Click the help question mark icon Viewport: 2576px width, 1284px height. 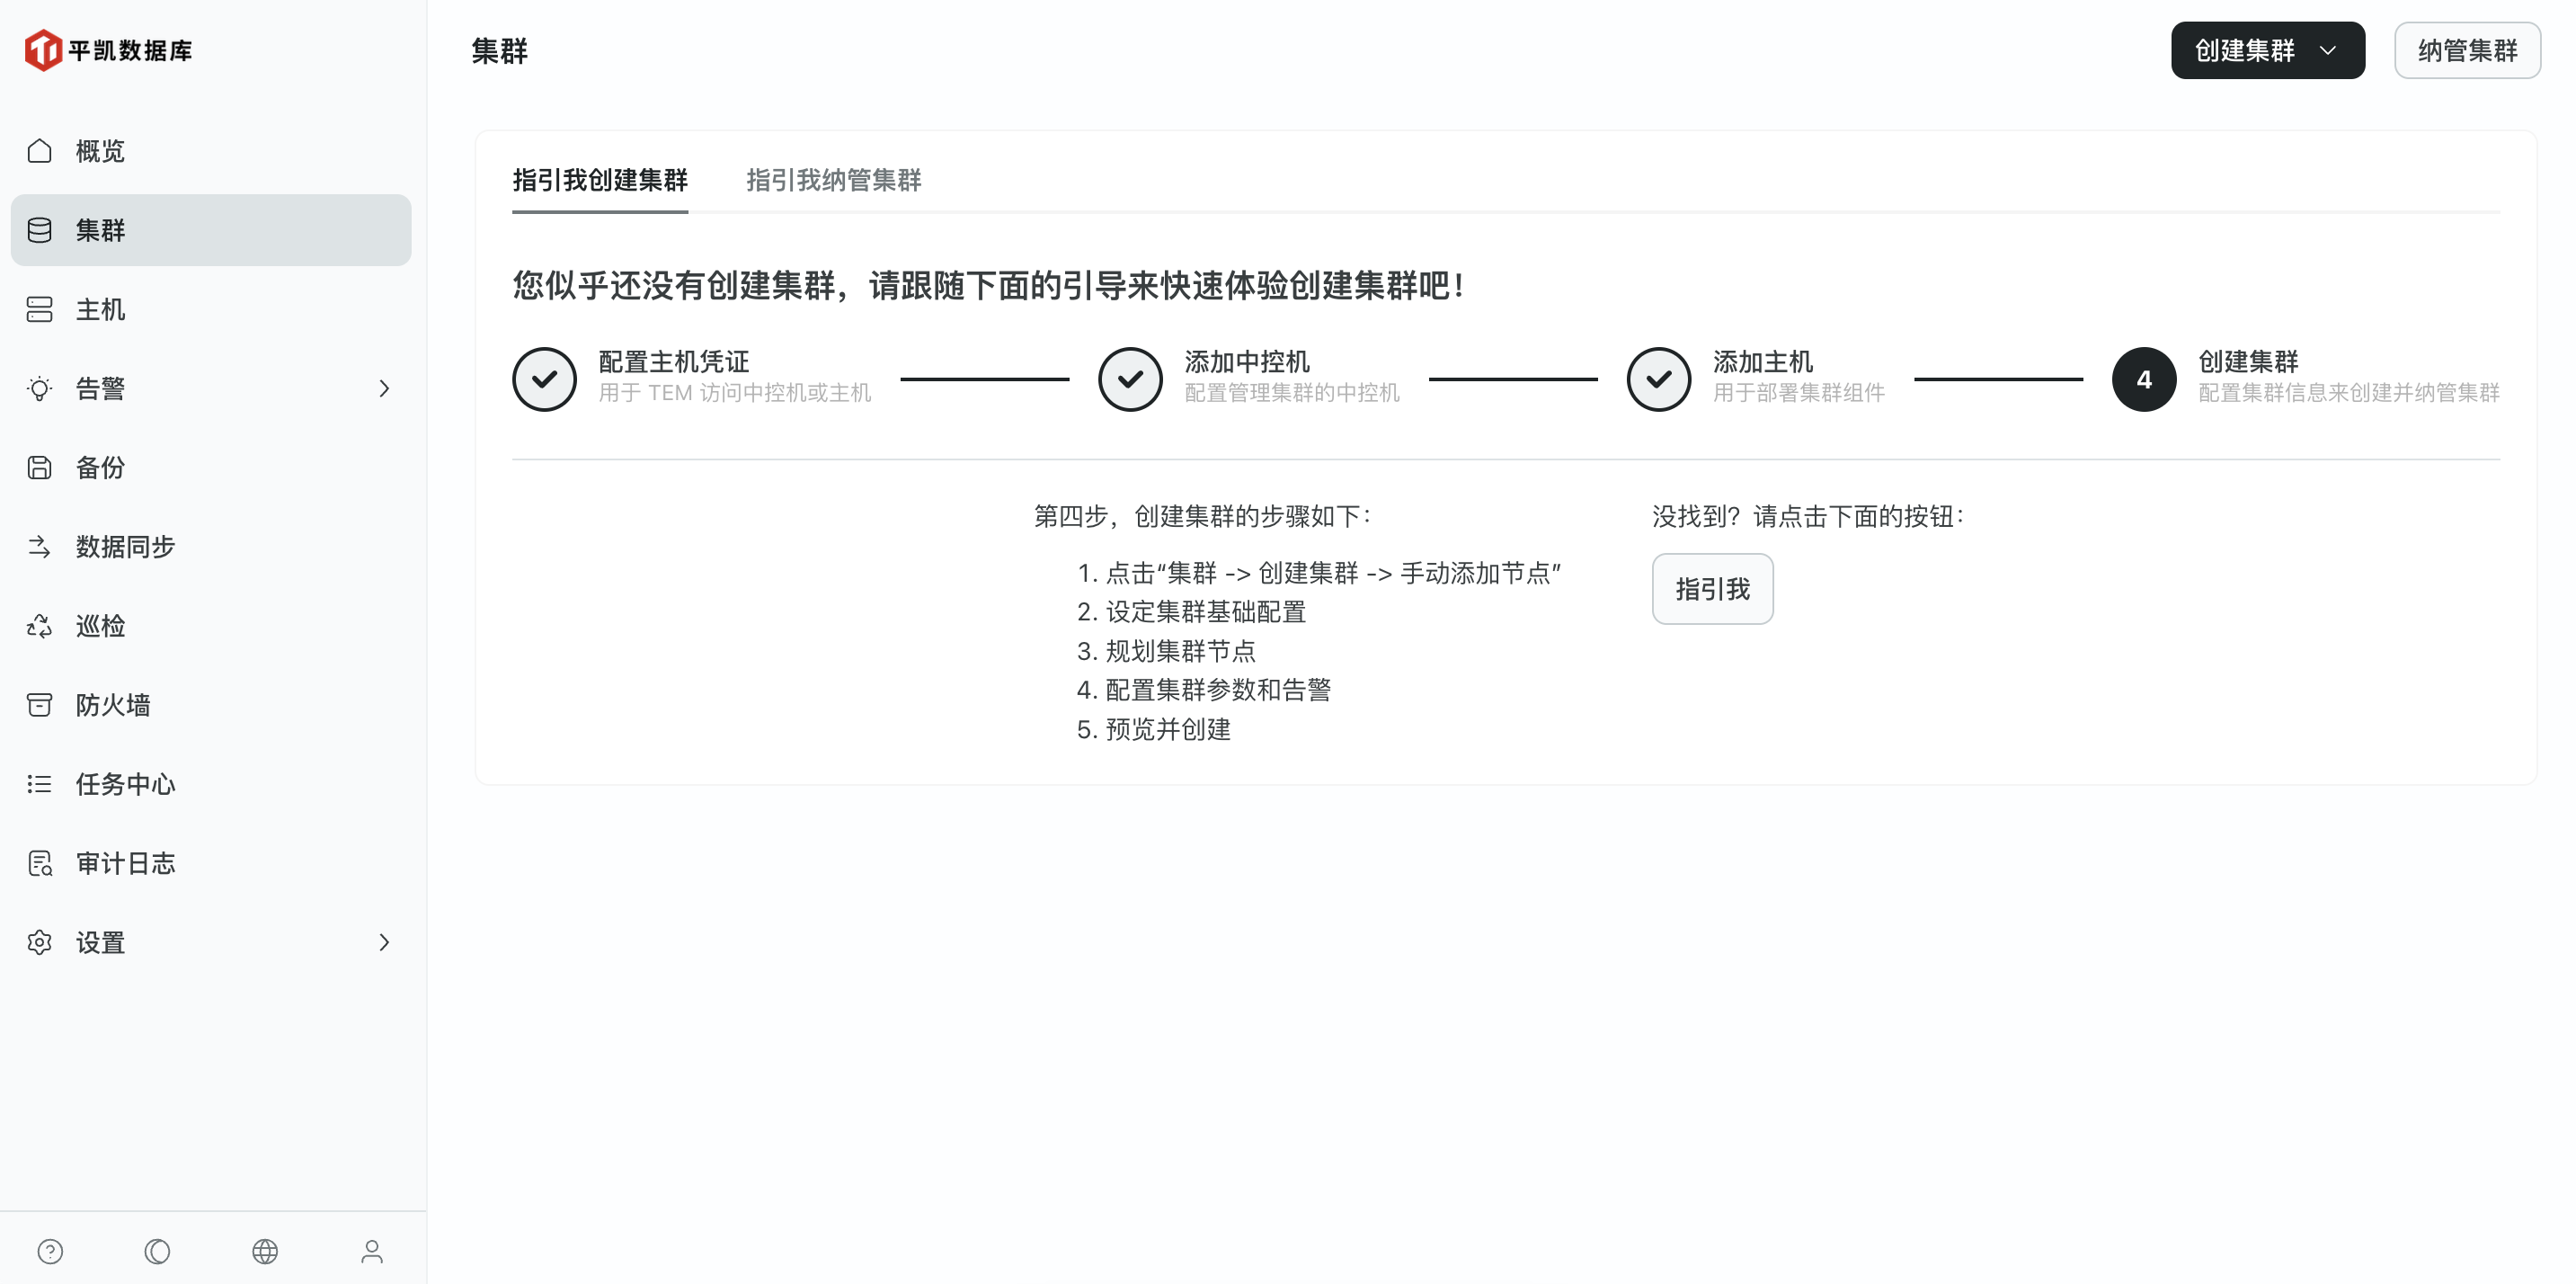coord(50,1251)
